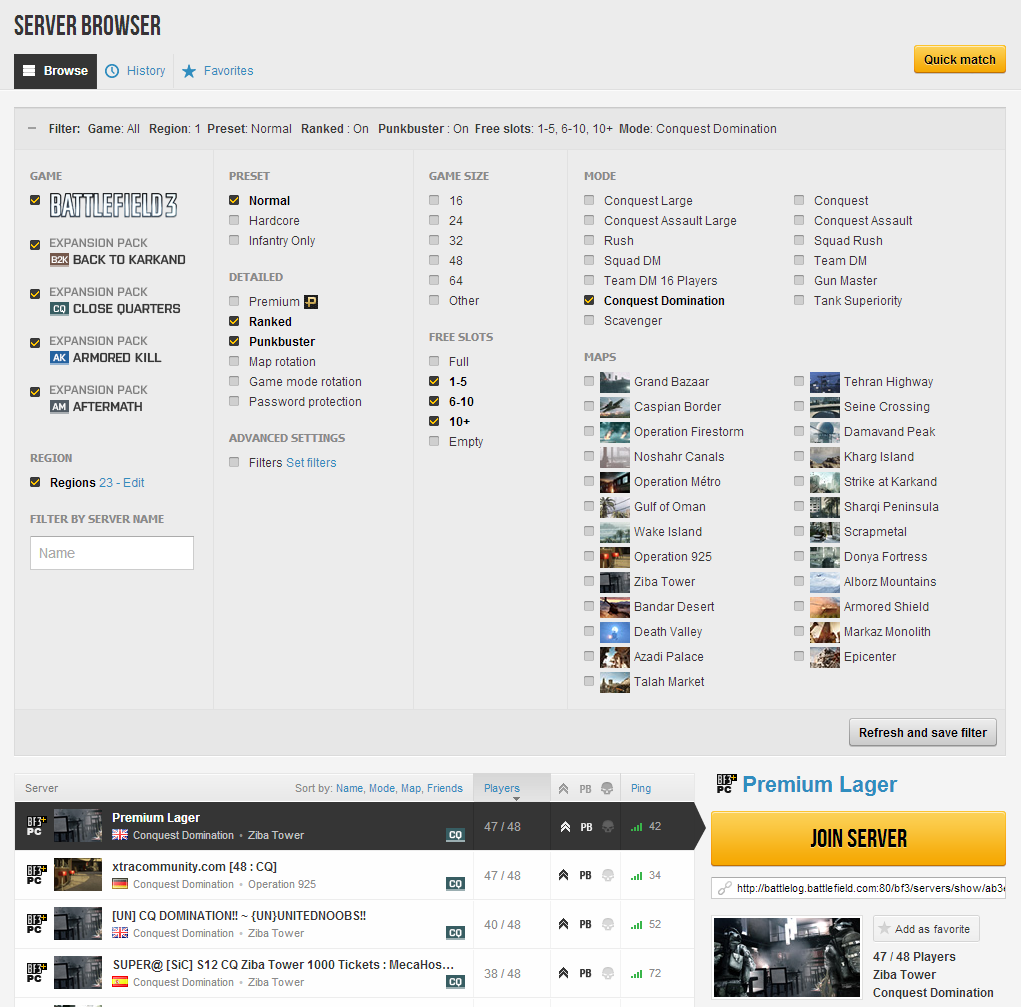Click the CQ badge on Premium Lager row

coord(455,835)
